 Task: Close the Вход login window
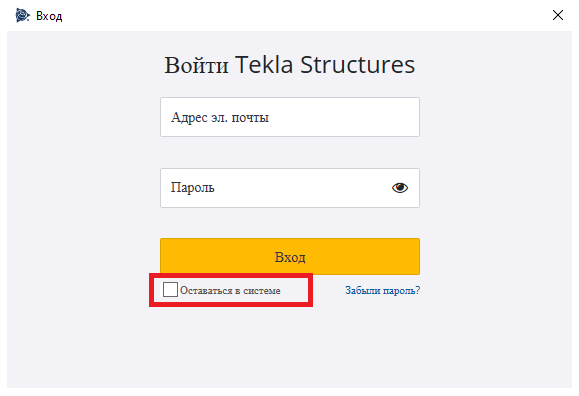point(558,15)
